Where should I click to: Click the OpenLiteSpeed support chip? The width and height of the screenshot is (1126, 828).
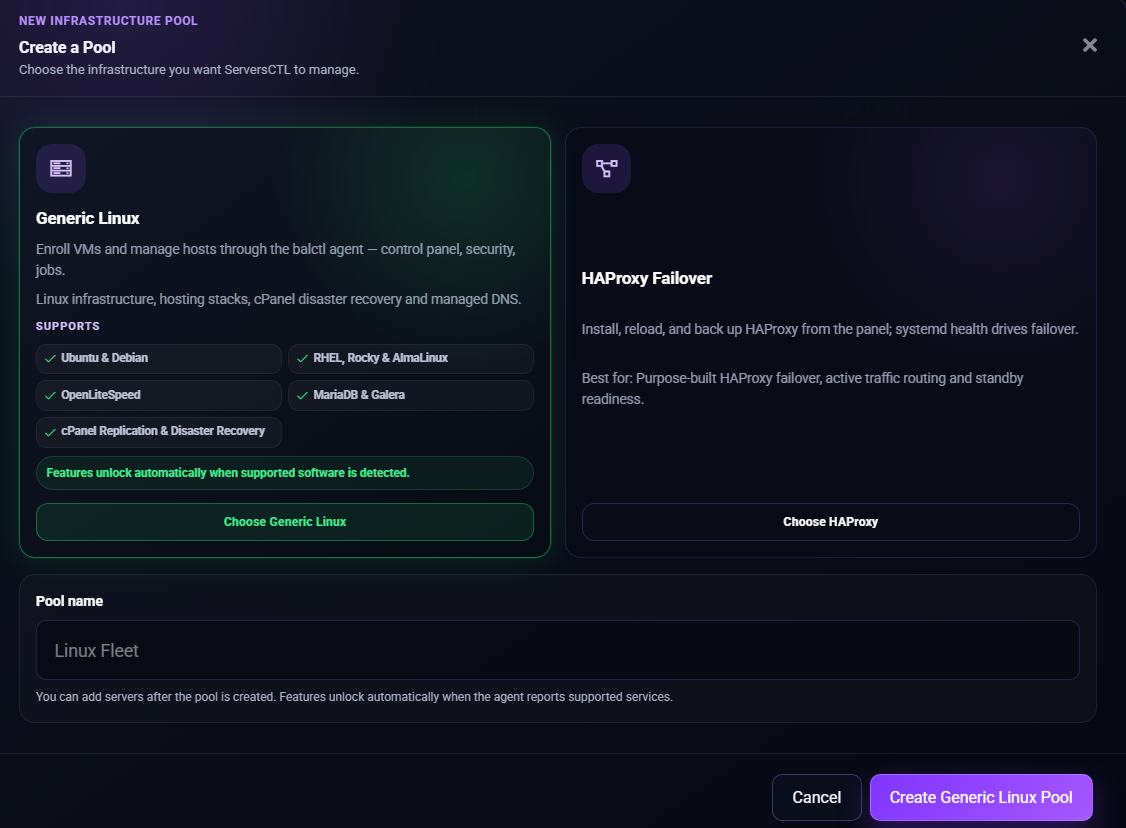[x=159, y=395]
